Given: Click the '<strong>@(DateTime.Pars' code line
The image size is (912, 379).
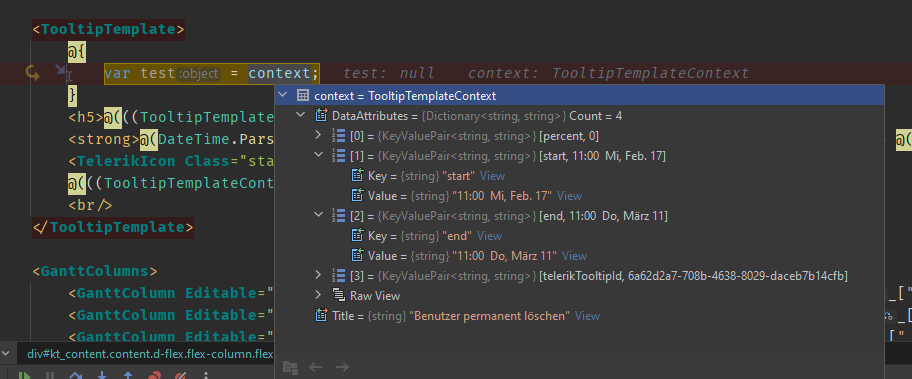Looking at the screenshot, I should (171, 140).
